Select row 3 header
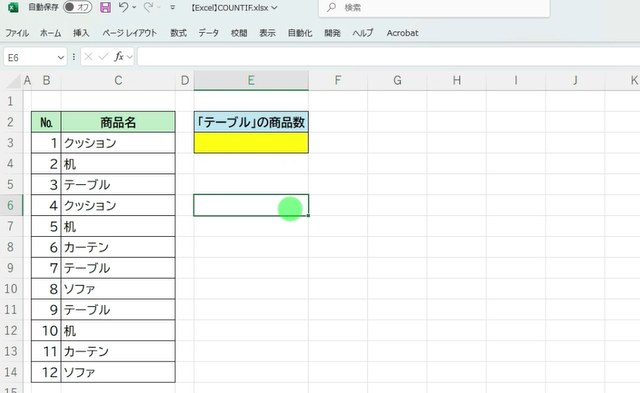 click(x=11, y=143)
